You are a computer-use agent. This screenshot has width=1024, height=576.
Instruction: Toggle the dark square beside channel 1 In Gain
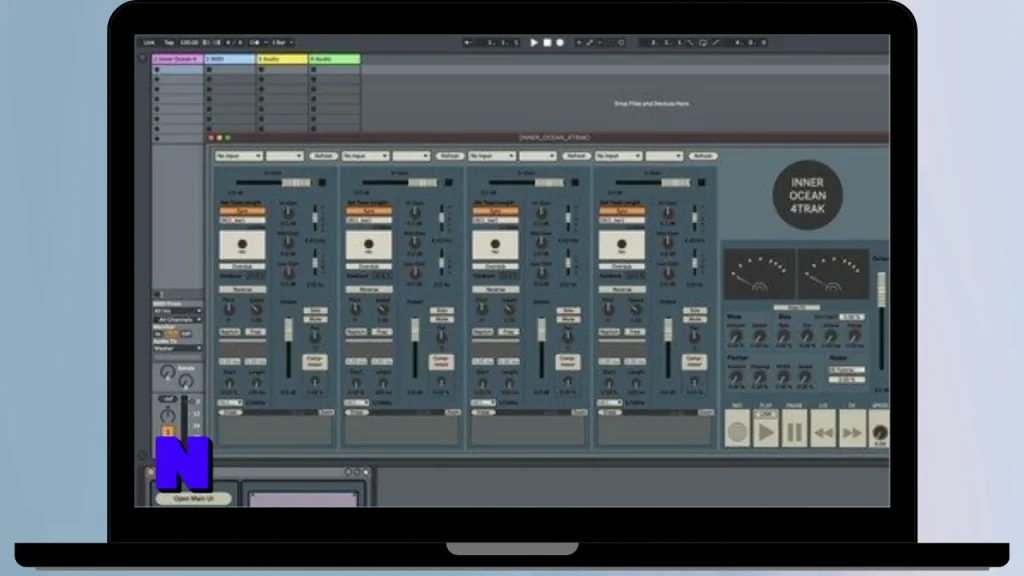pyautogui.click(x=322, y=183)
